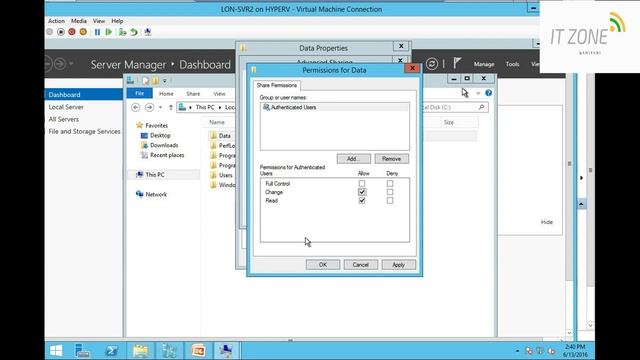Click Explorer up-one-level arrow
This screenshot has width=640, height=360.
(x=171, y=107)
